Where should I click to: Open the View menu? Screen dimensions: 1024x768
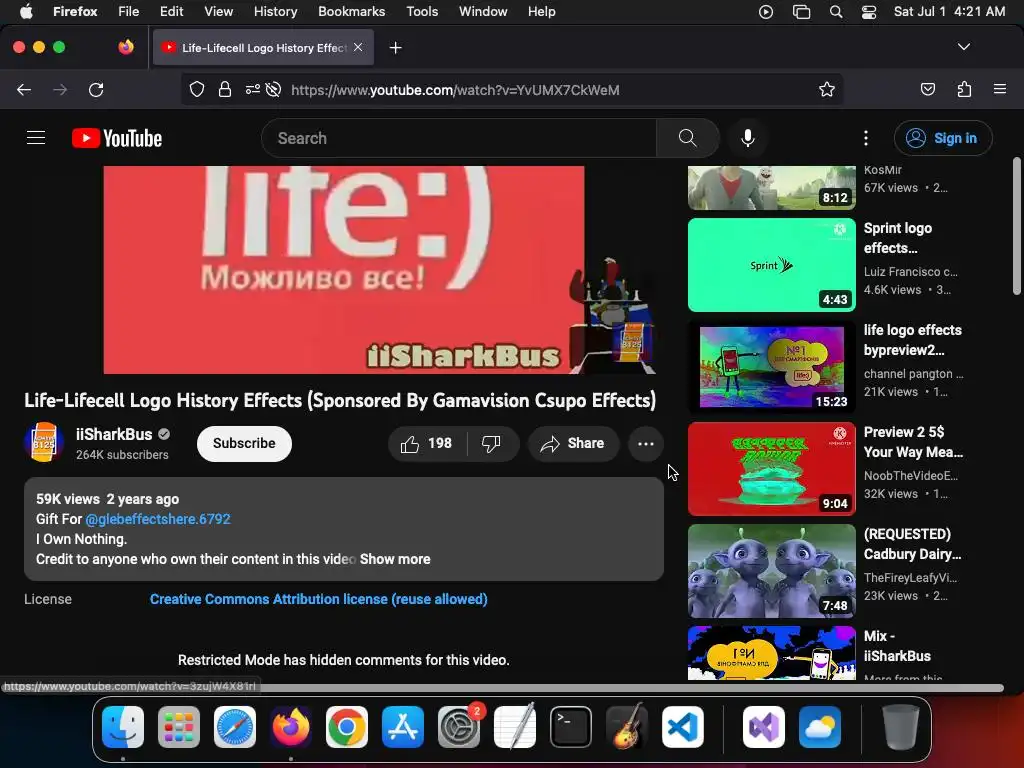tap(218, 11)
